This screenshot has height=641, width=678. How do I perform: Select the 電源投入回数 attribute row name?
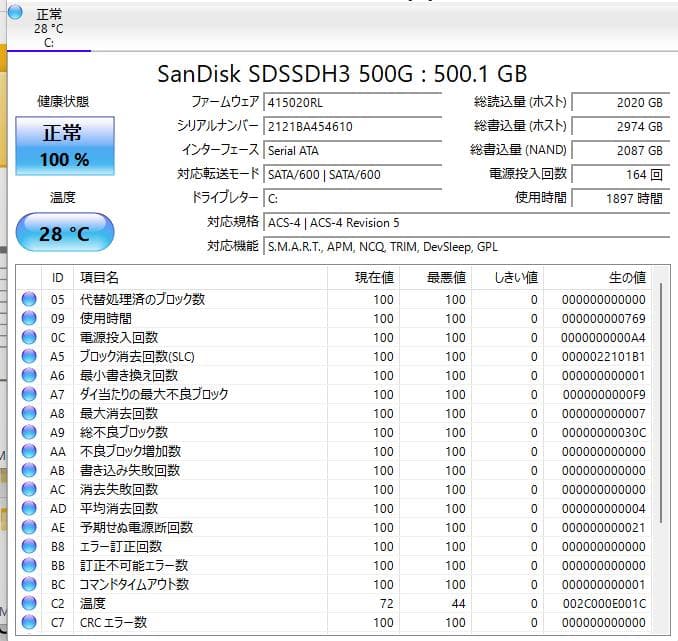119,337
